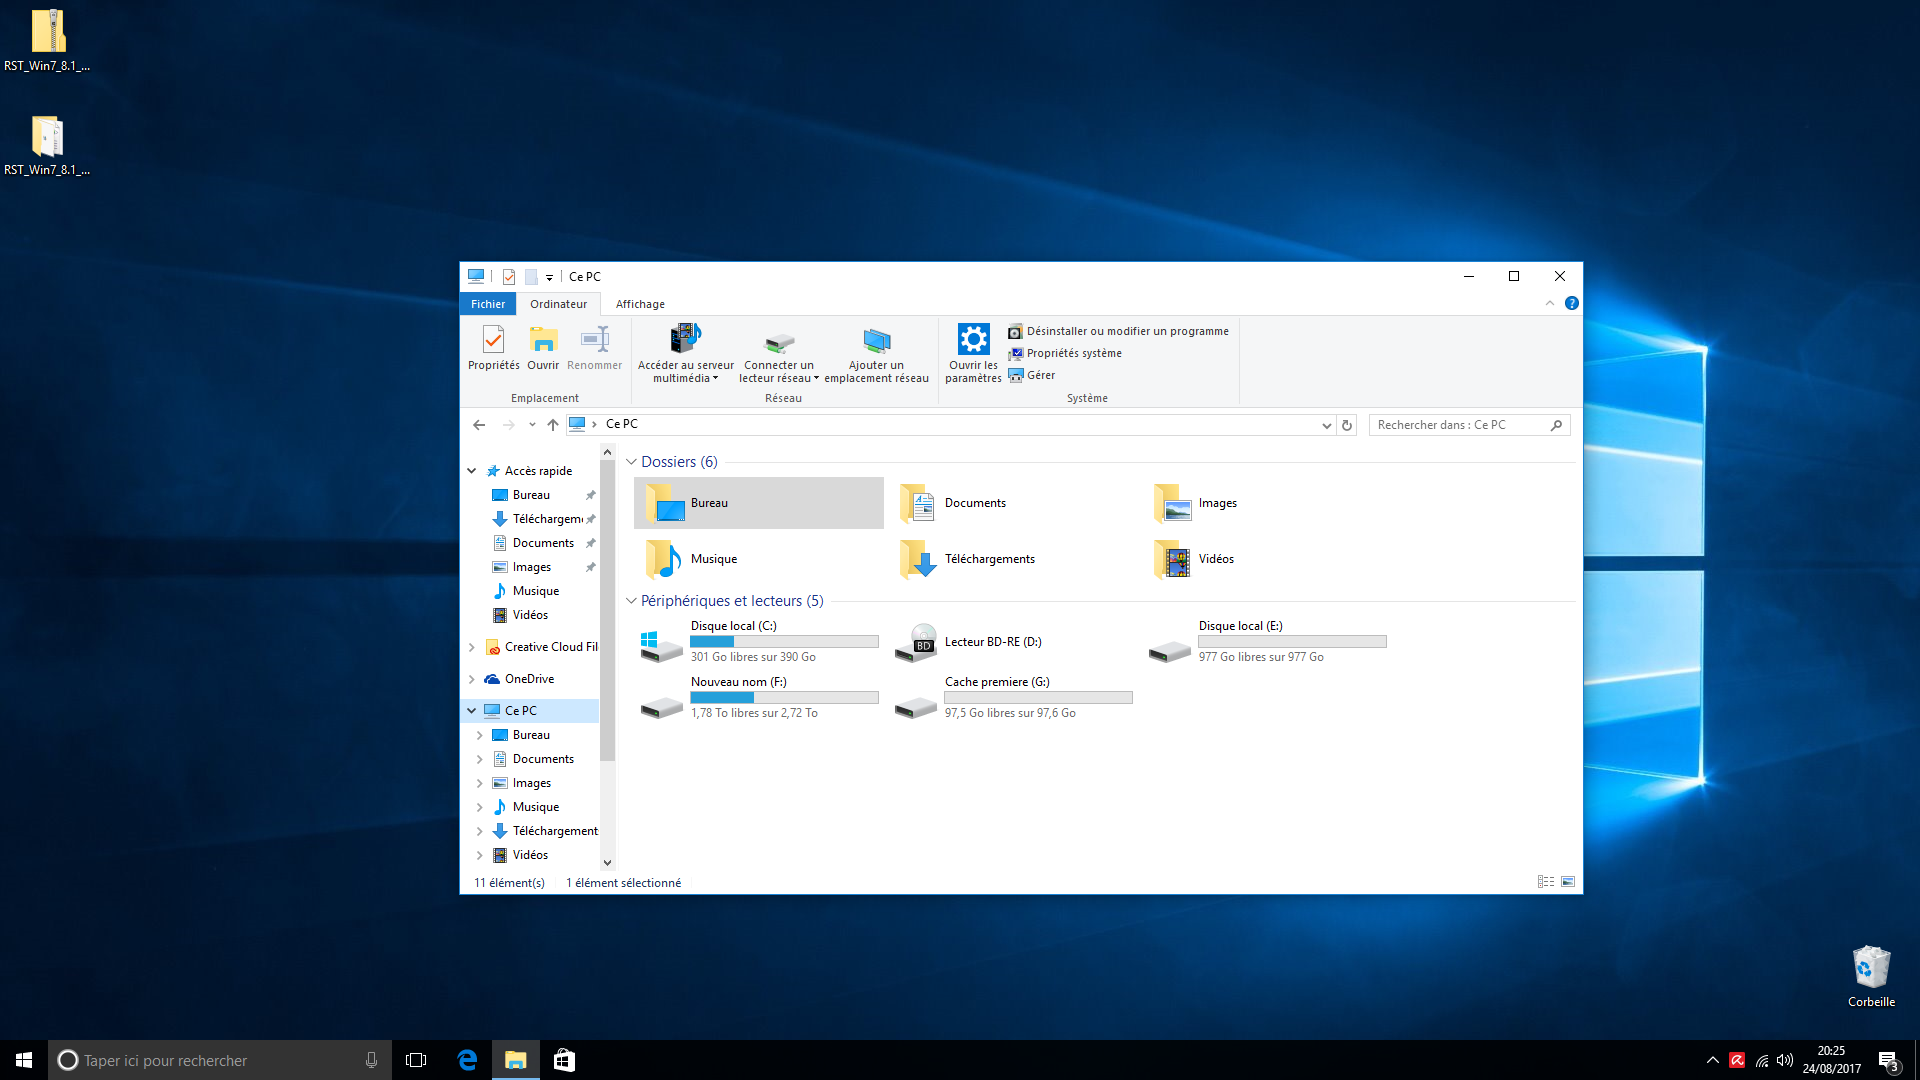1920x1080 pixels.
Task: Click Désinstaller ou modifier un programme
Action: (x=1127, y=331)
